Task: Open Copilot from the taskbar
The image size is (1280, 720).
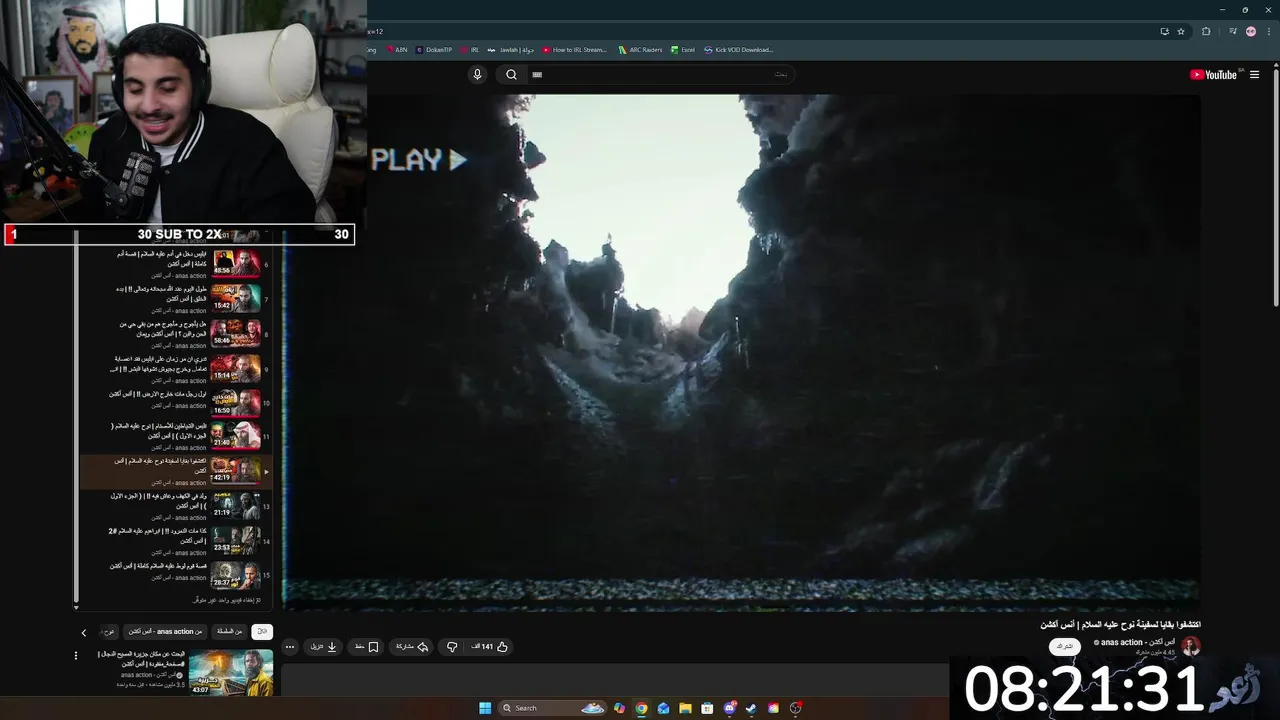Action: (x=619, y=708)
